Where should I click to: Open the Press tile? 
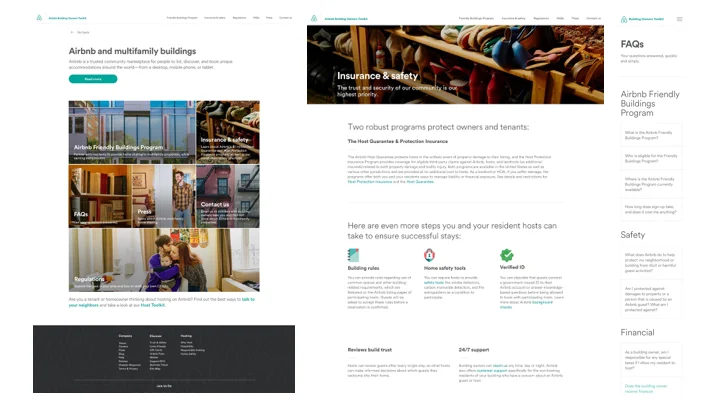pos(164,196)
